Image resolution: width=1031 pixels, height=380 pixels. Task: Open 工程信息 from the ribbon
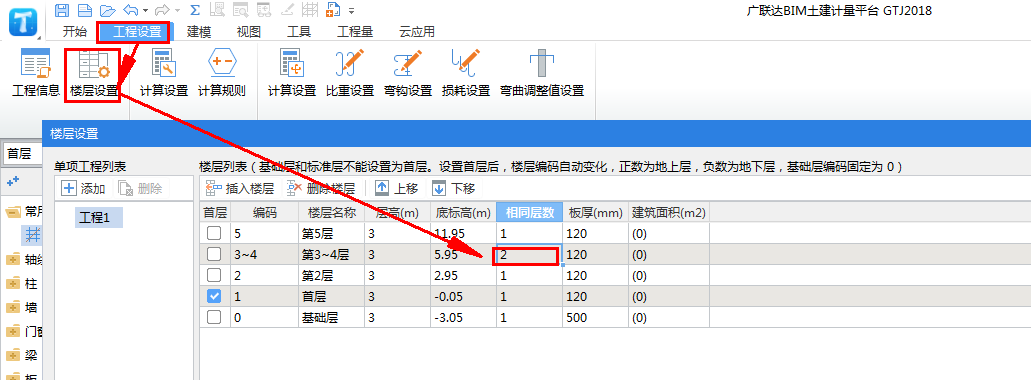point(36,74)
